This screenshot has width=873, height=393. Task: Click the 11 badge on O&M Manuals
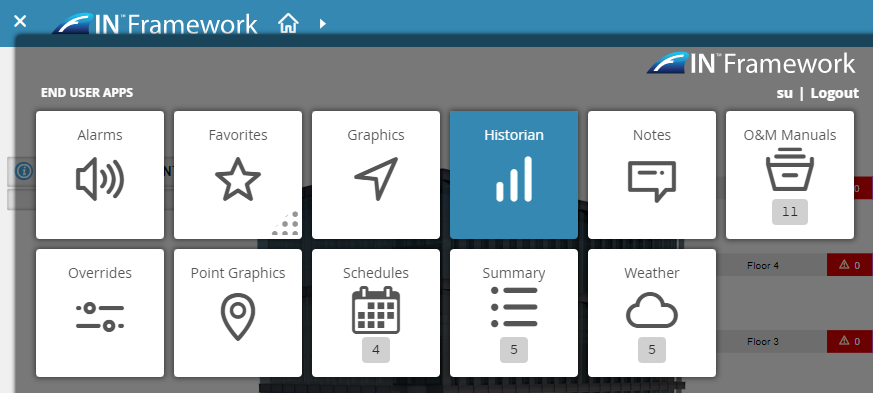(x=790, y=212)
